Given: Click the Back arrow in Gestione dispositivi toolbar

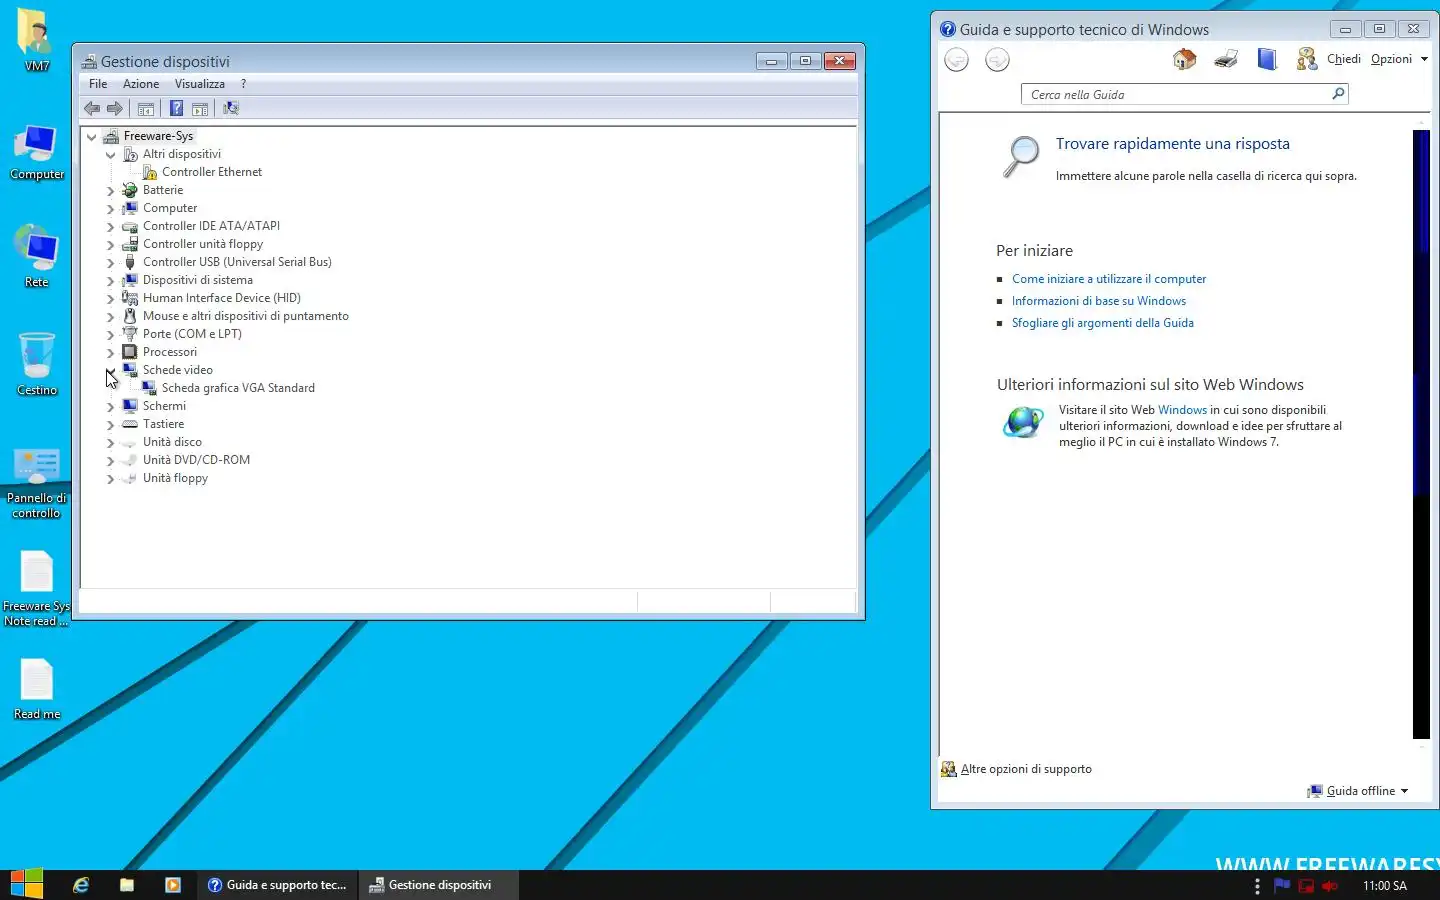Looking at the screenshot, I should pyautogui.click(x=92, y=108).
